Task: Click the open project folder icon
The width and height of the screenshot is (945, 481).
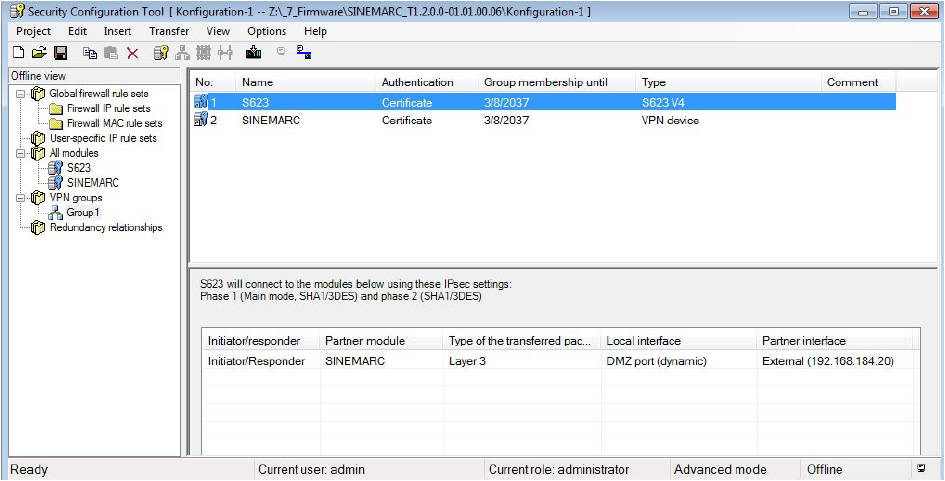Action: point(39,53)
